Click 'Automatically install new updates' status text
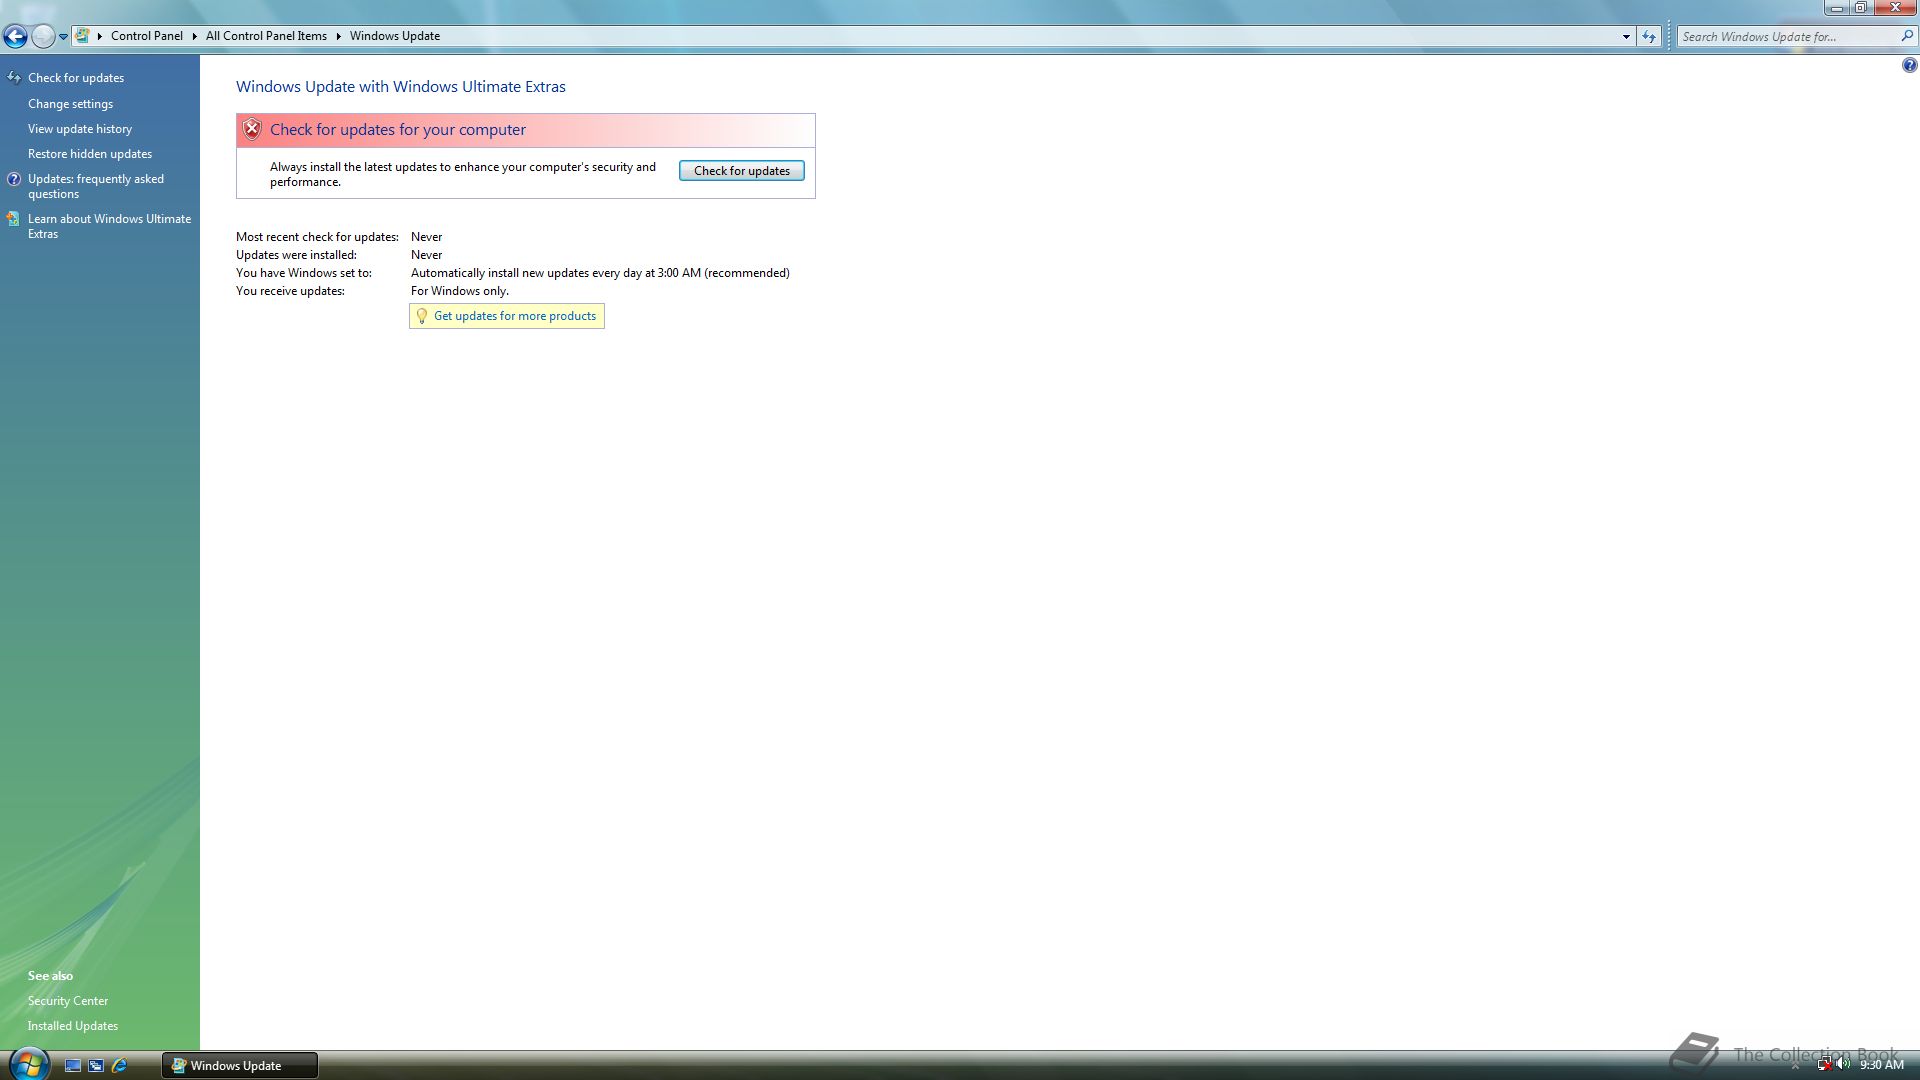Viewport: 1920px width, 1080px height. click(600, 273)
